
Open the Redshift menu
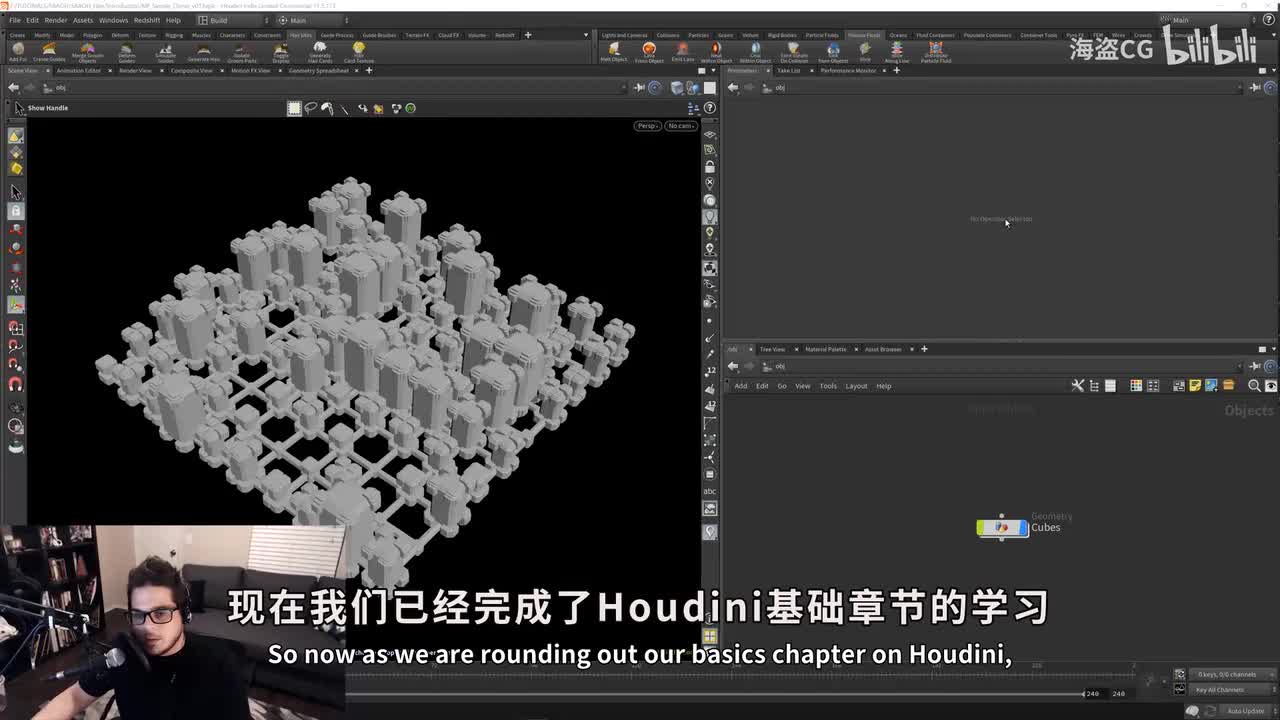click(147, 20)
